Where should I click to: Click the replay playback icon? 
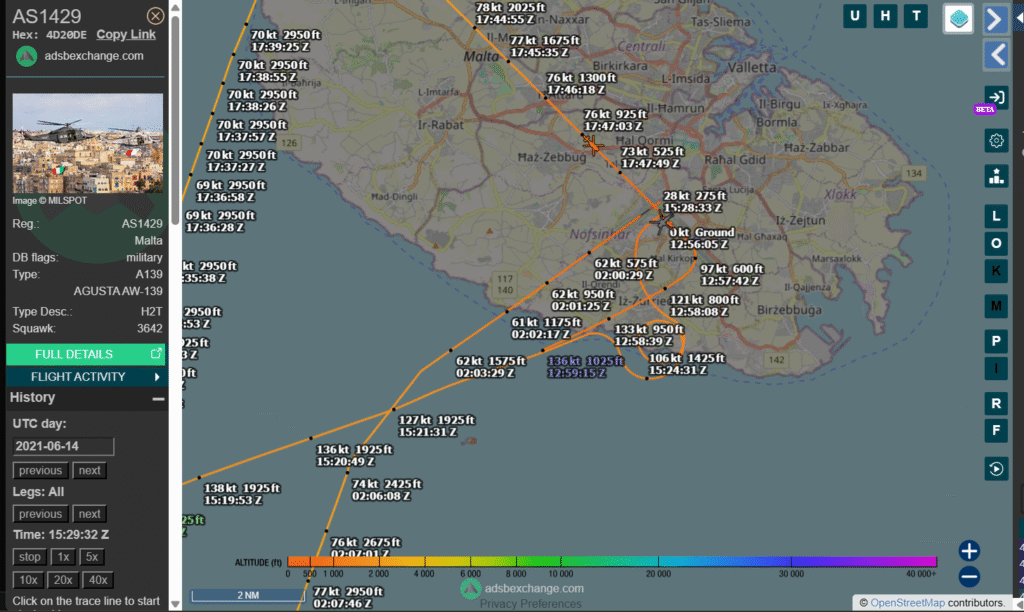[x=996, y=468]
